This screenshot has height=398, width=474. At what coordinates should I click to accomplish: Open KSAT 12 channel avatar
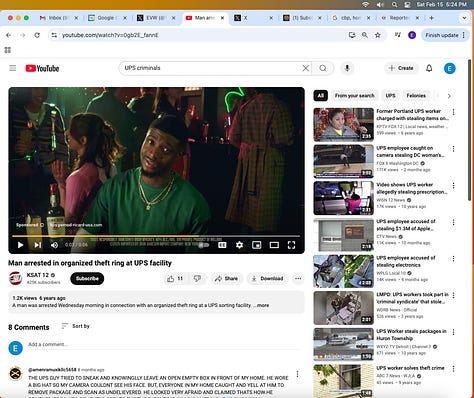pyautogui.click(x=15, y=278)
